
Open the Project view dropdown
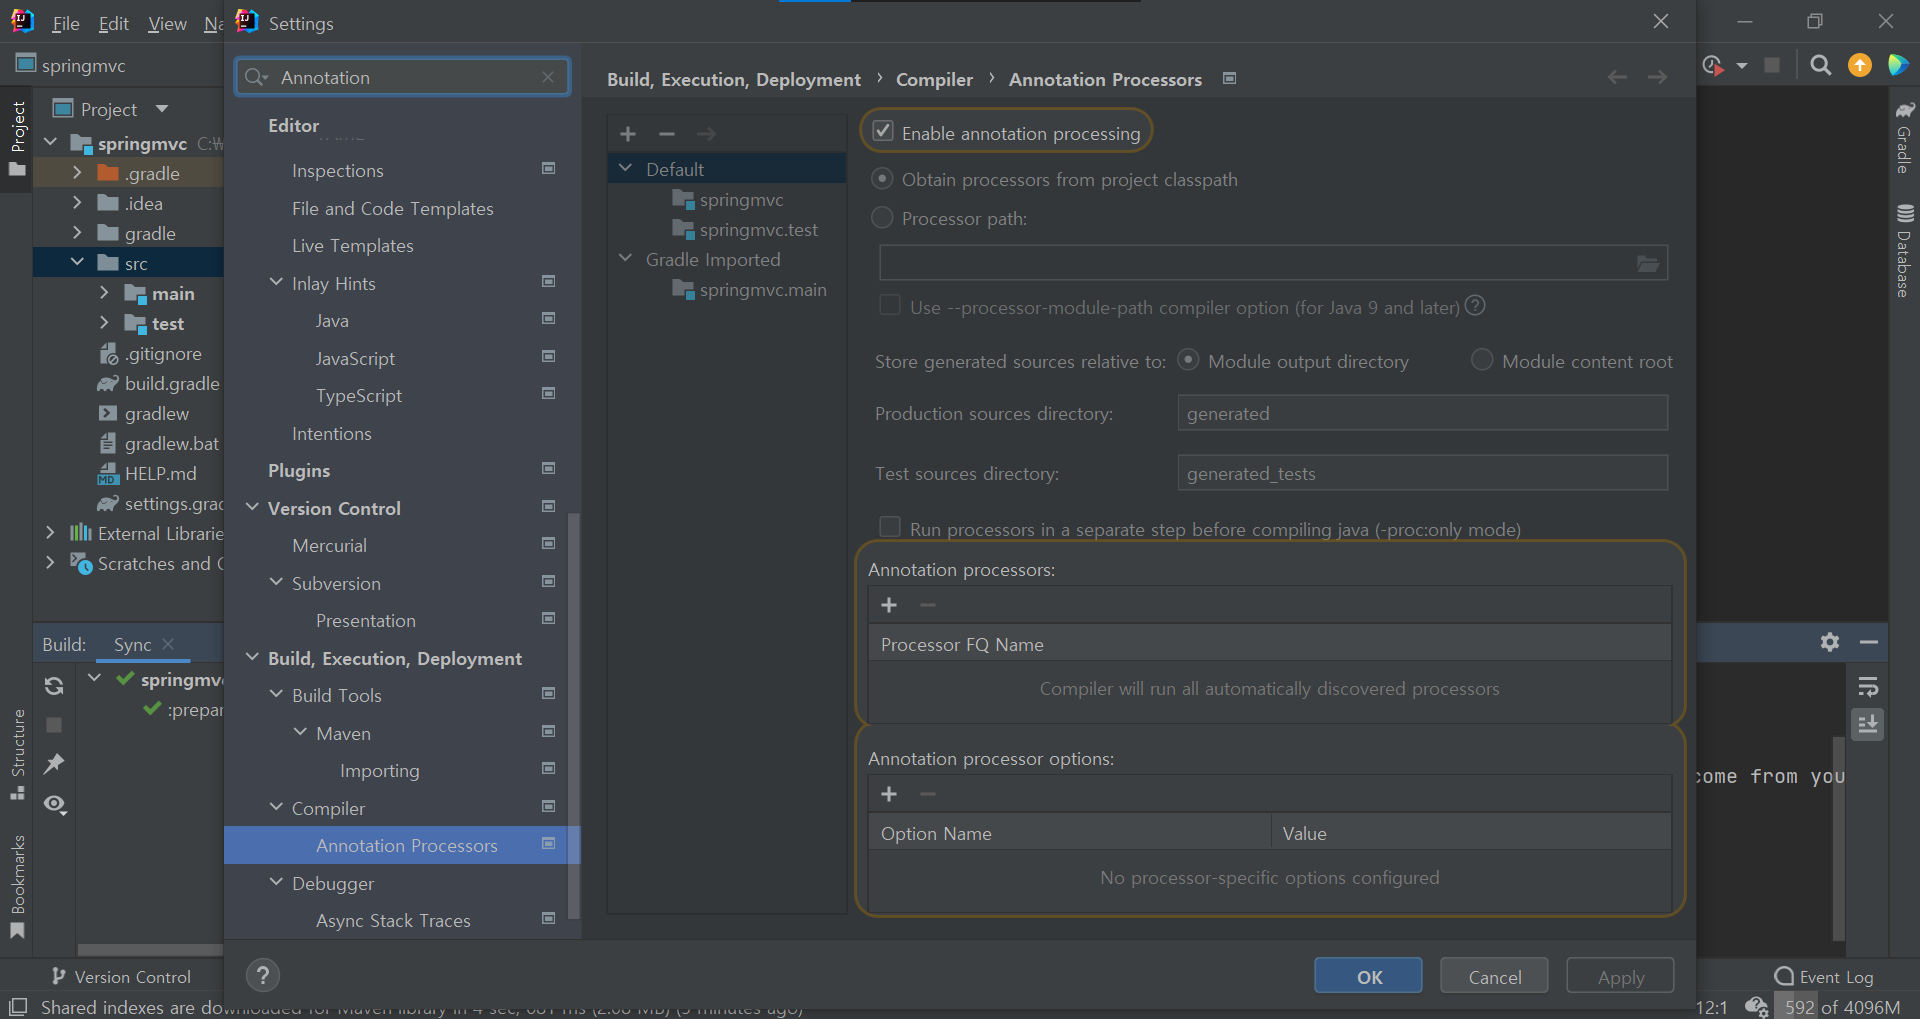coord(162,109)
